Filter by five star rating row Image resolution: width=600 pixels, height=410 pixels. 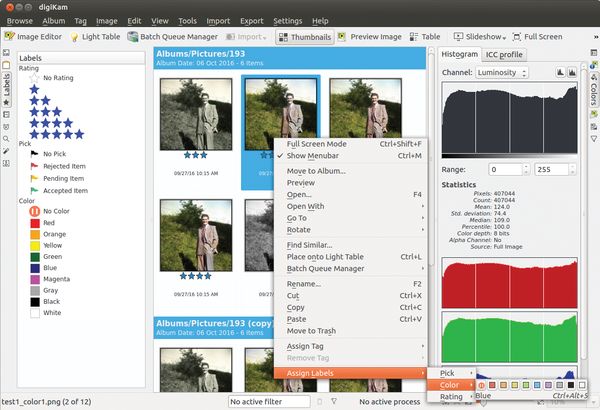57,134
